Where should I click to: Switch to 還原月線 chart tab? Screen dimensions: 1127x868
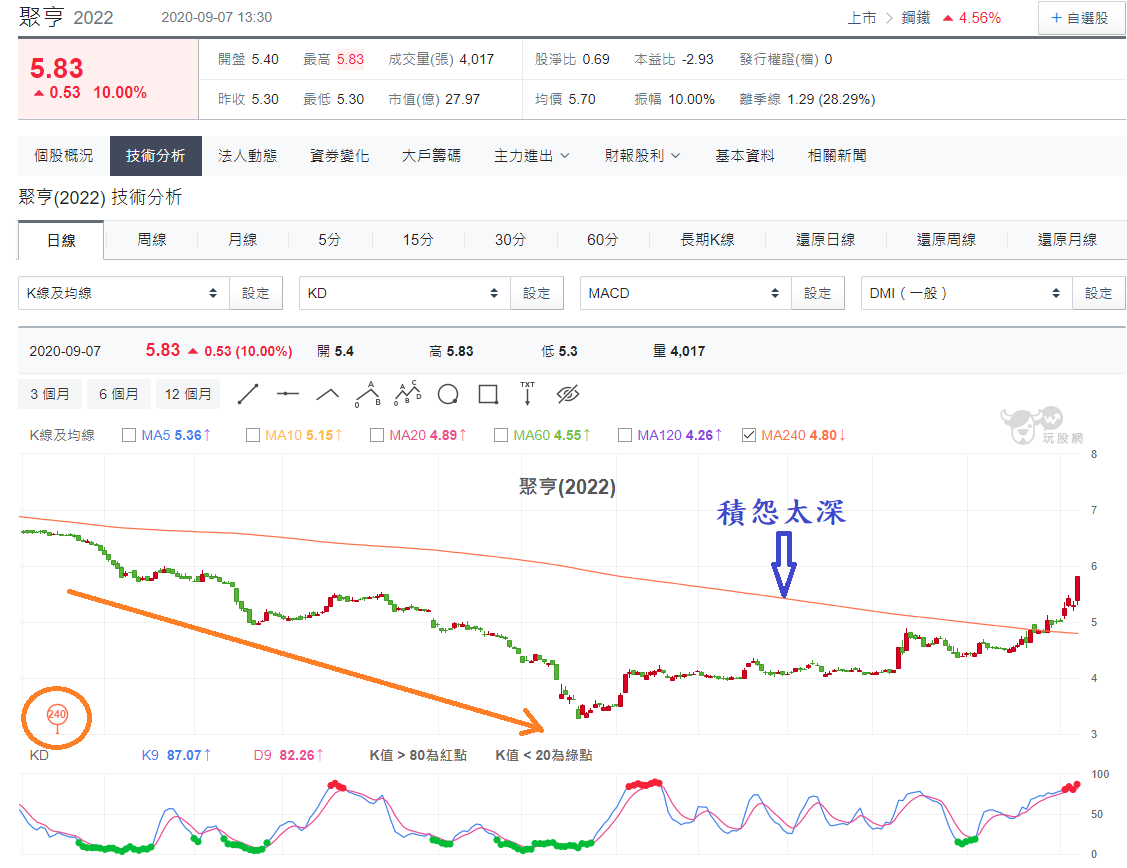[1067, 239]
